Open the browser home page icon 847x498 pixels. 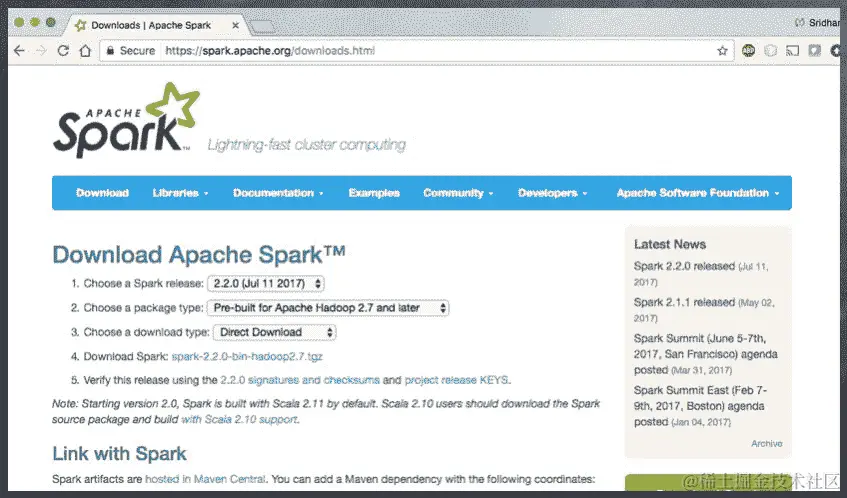85,51
